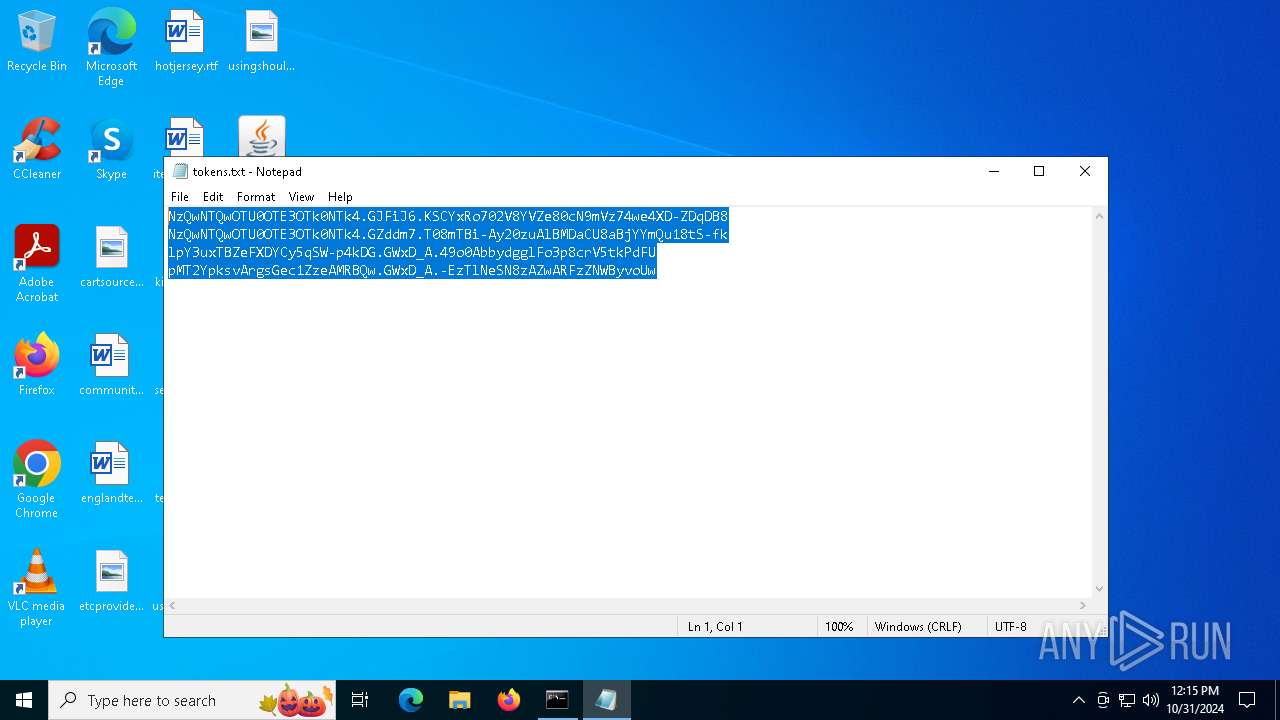Select the Java file icon behind Notepad
This screenshot has height=720, width=1280.
(x=262, y=137)
